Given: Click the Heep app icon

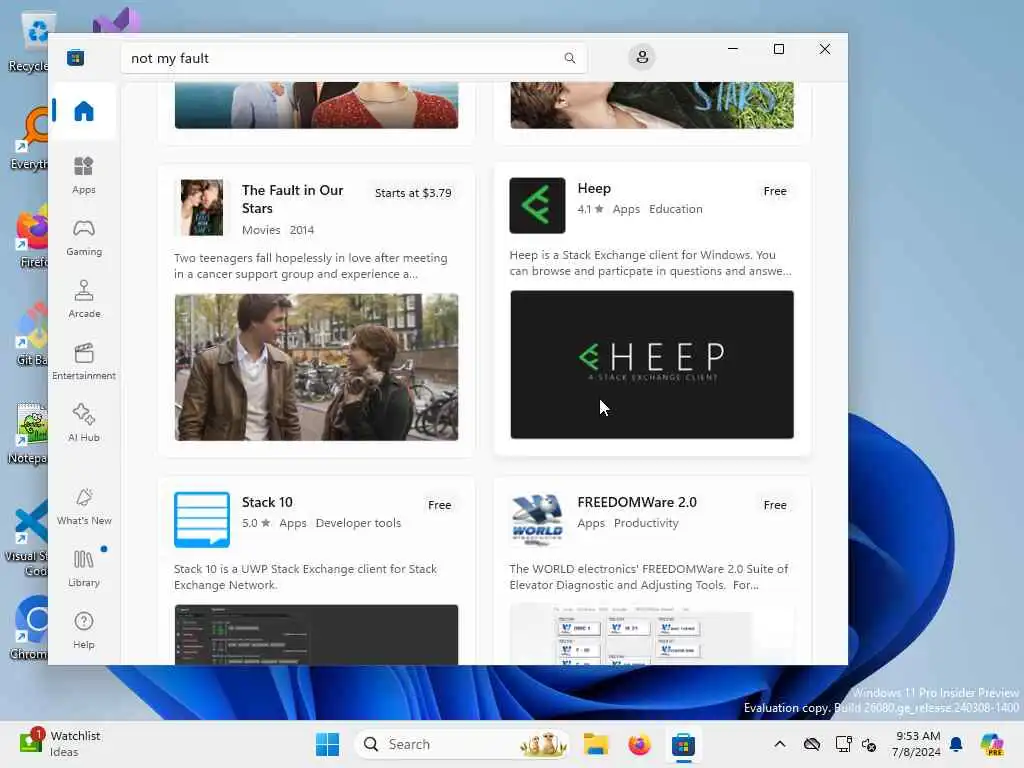Looking at the screenshot, I should click(537, 205).
